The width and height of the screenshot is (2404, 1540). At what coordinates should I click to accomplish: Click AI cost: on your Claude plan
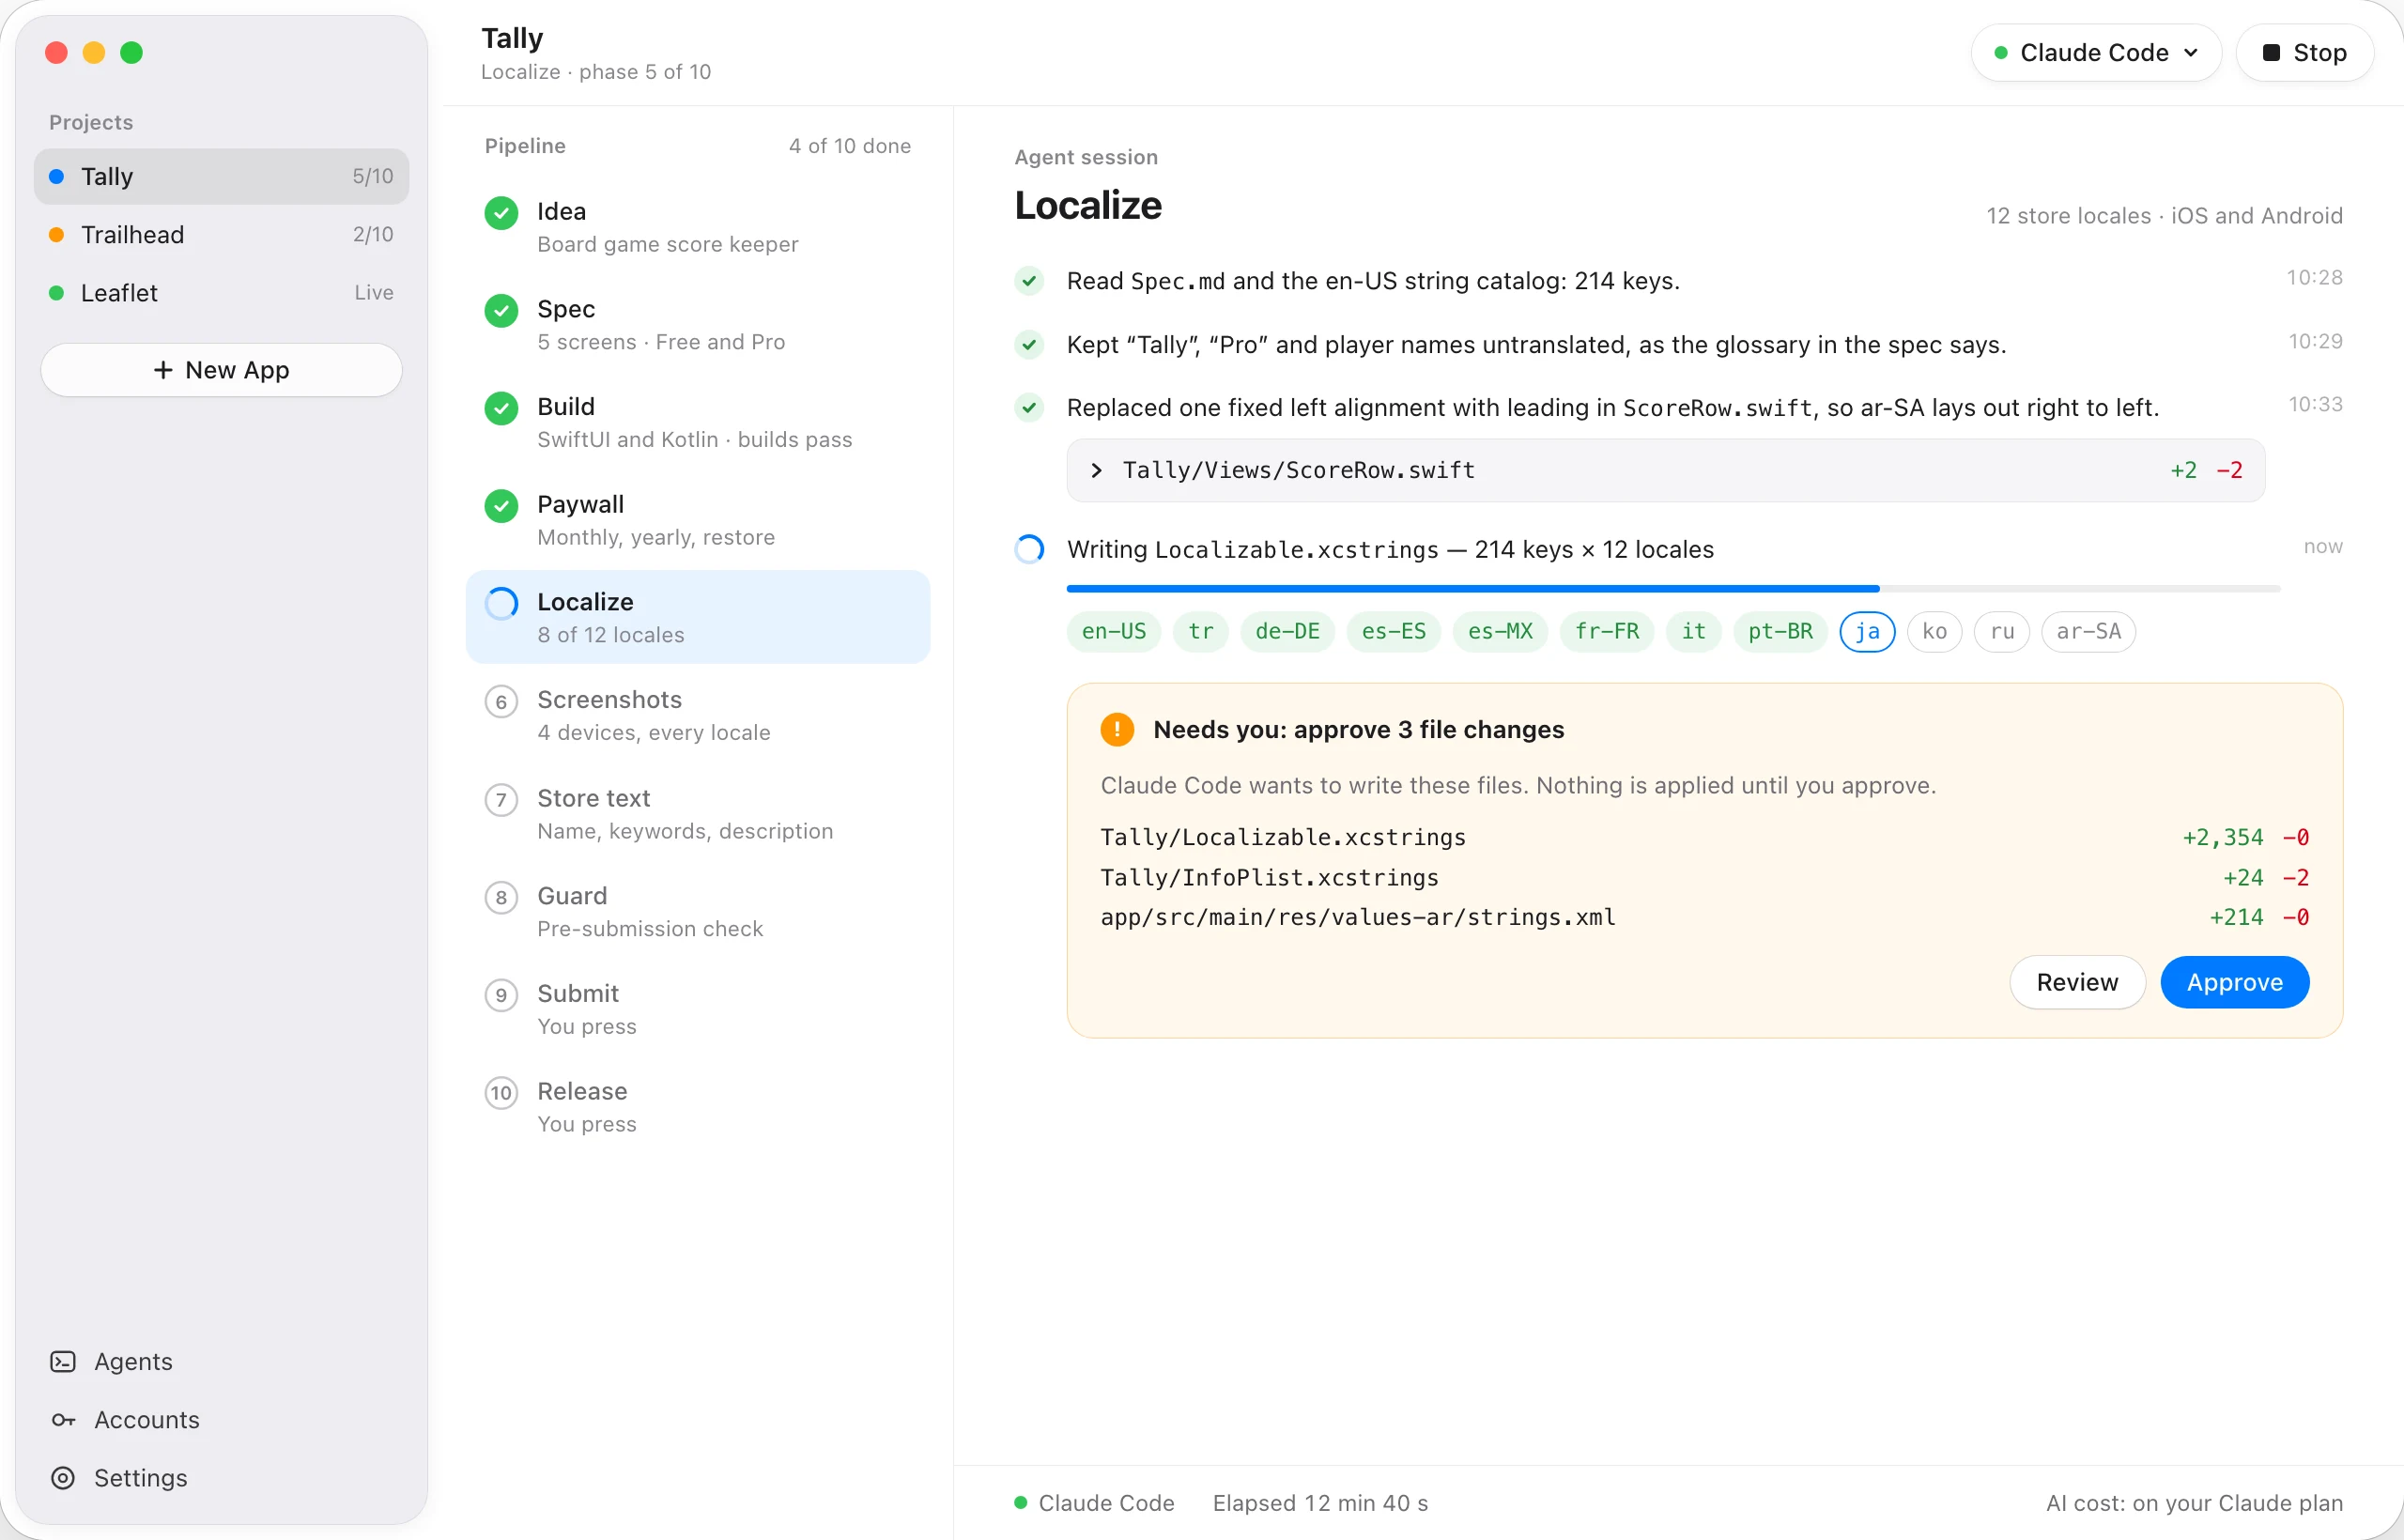2194,1503
